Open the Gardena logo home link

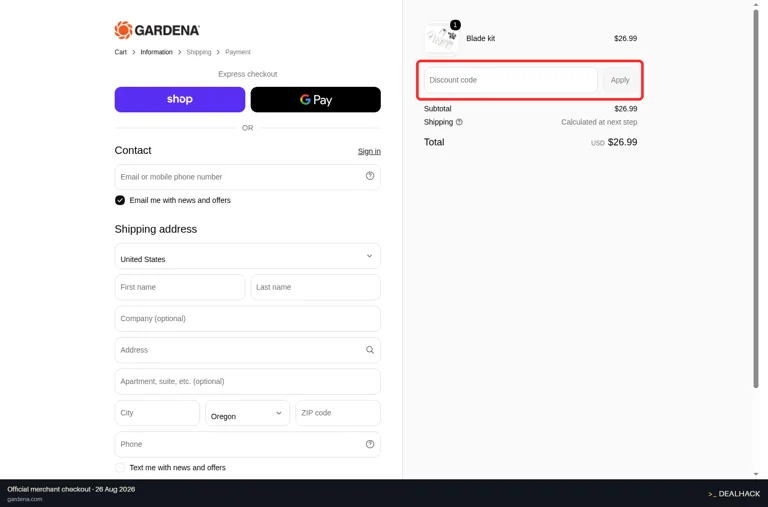(x=157, y=30)
